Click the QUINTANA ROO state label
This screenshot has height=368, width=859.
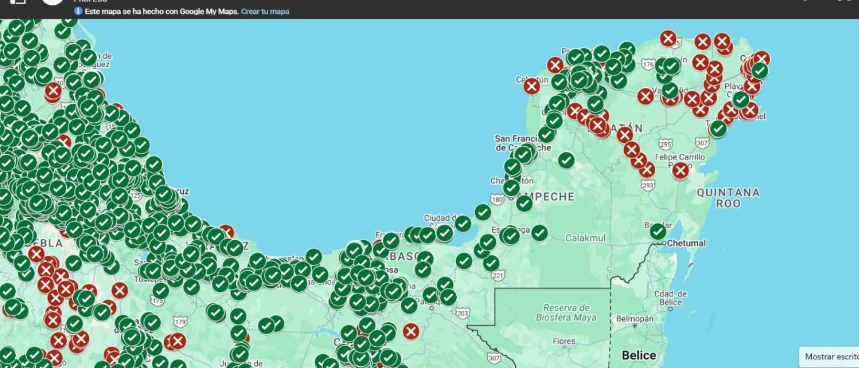728,198
